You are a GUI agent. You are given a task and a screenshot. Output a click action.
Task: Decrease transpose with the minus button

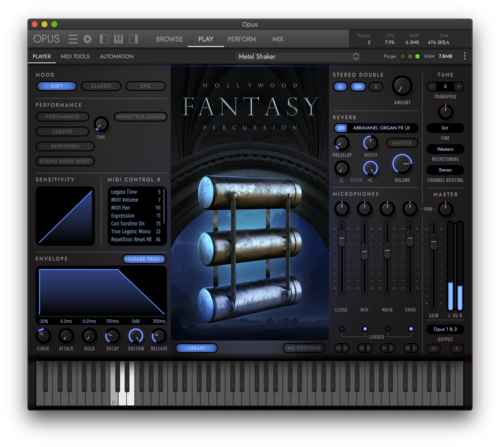(432, 86)
